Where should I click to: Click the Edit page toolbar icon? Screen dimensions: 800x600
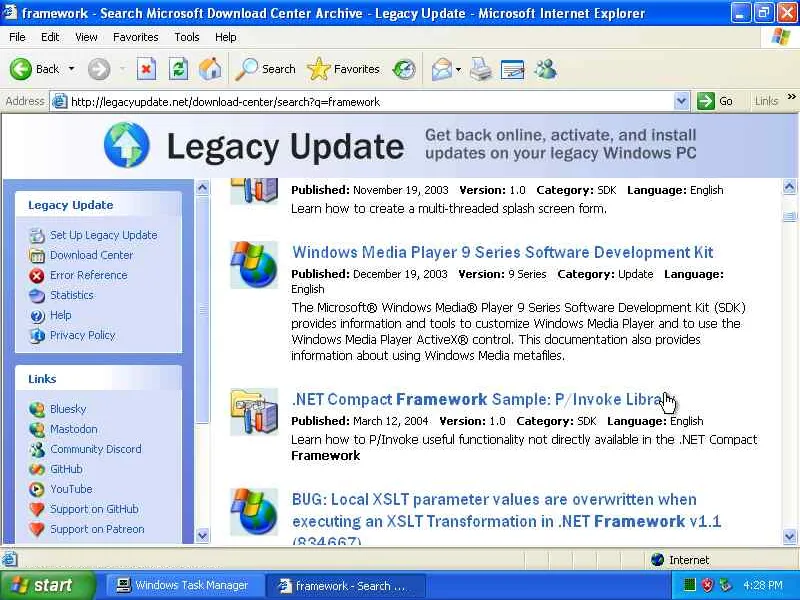tap(512, 69)
